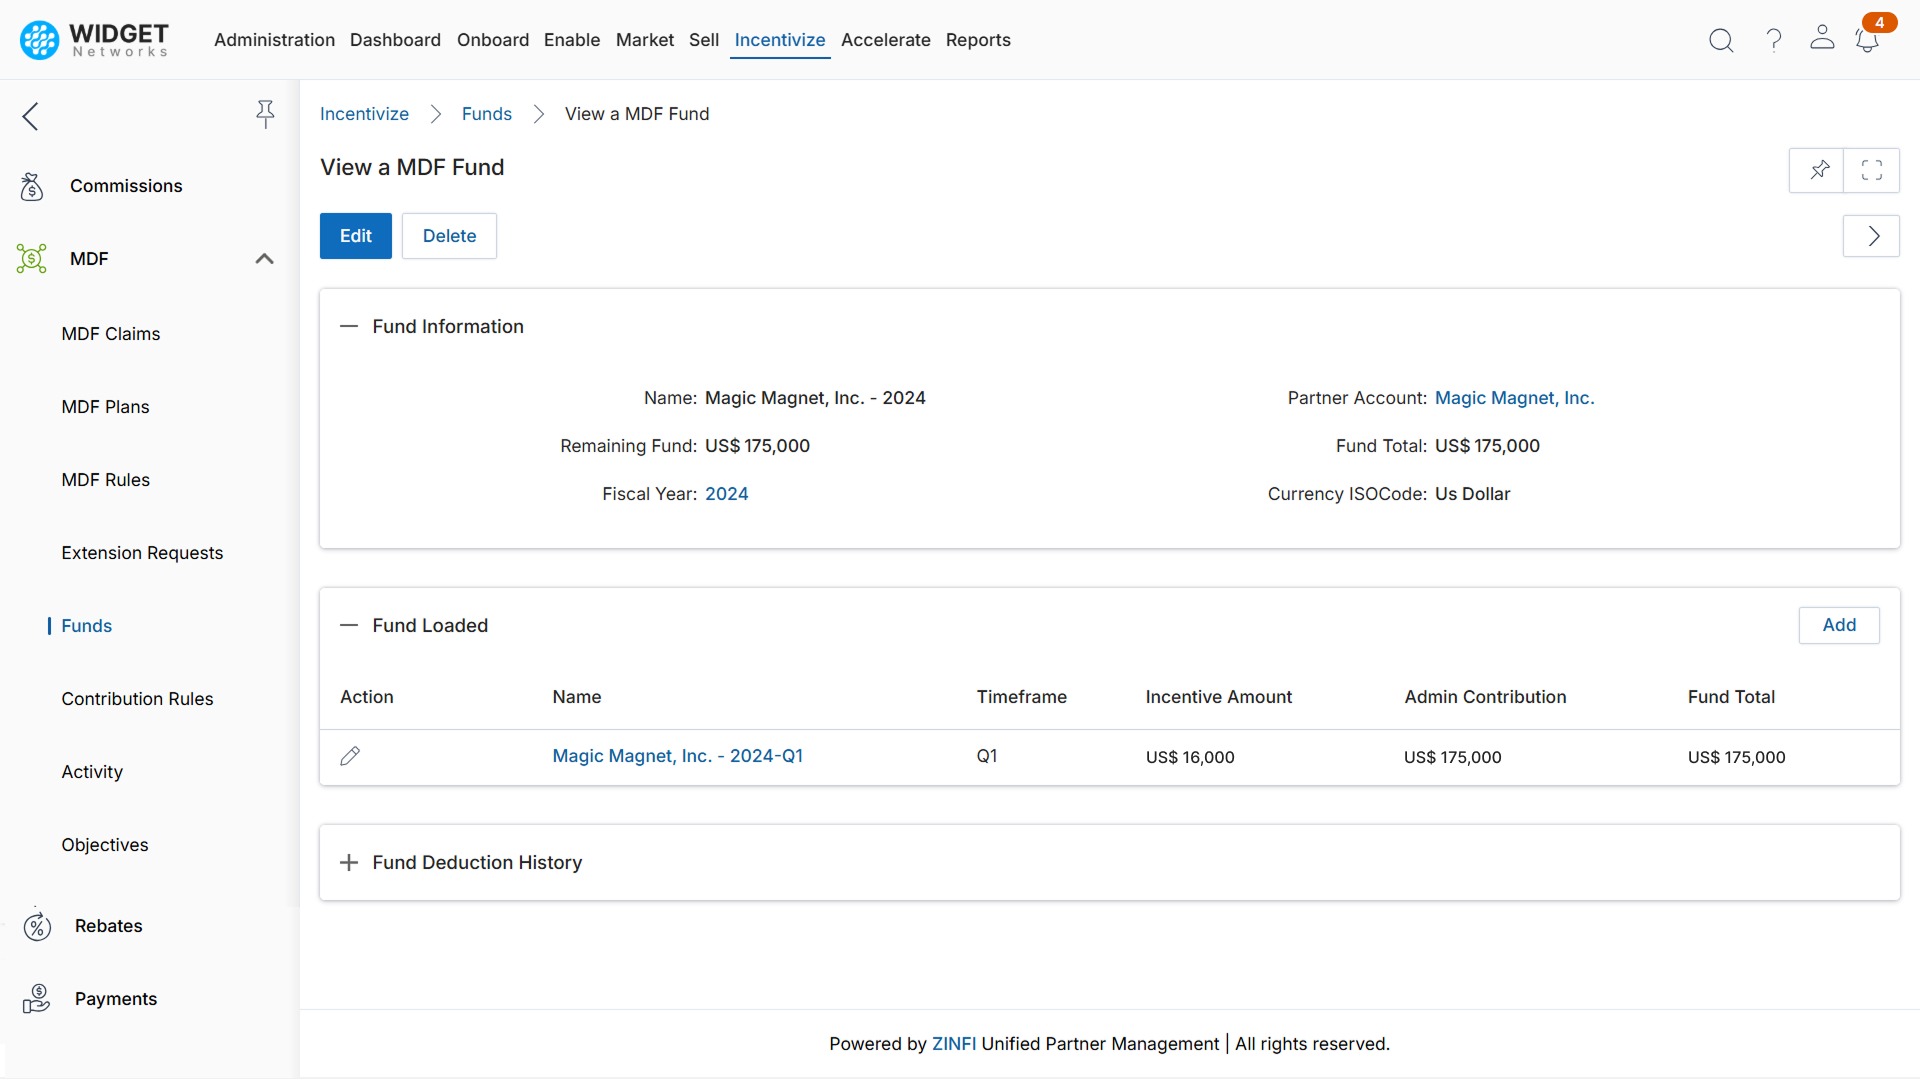1920x1080 pixels.
Task: Click the Add button in Fund Loaded
Action: coord(1839,625)
